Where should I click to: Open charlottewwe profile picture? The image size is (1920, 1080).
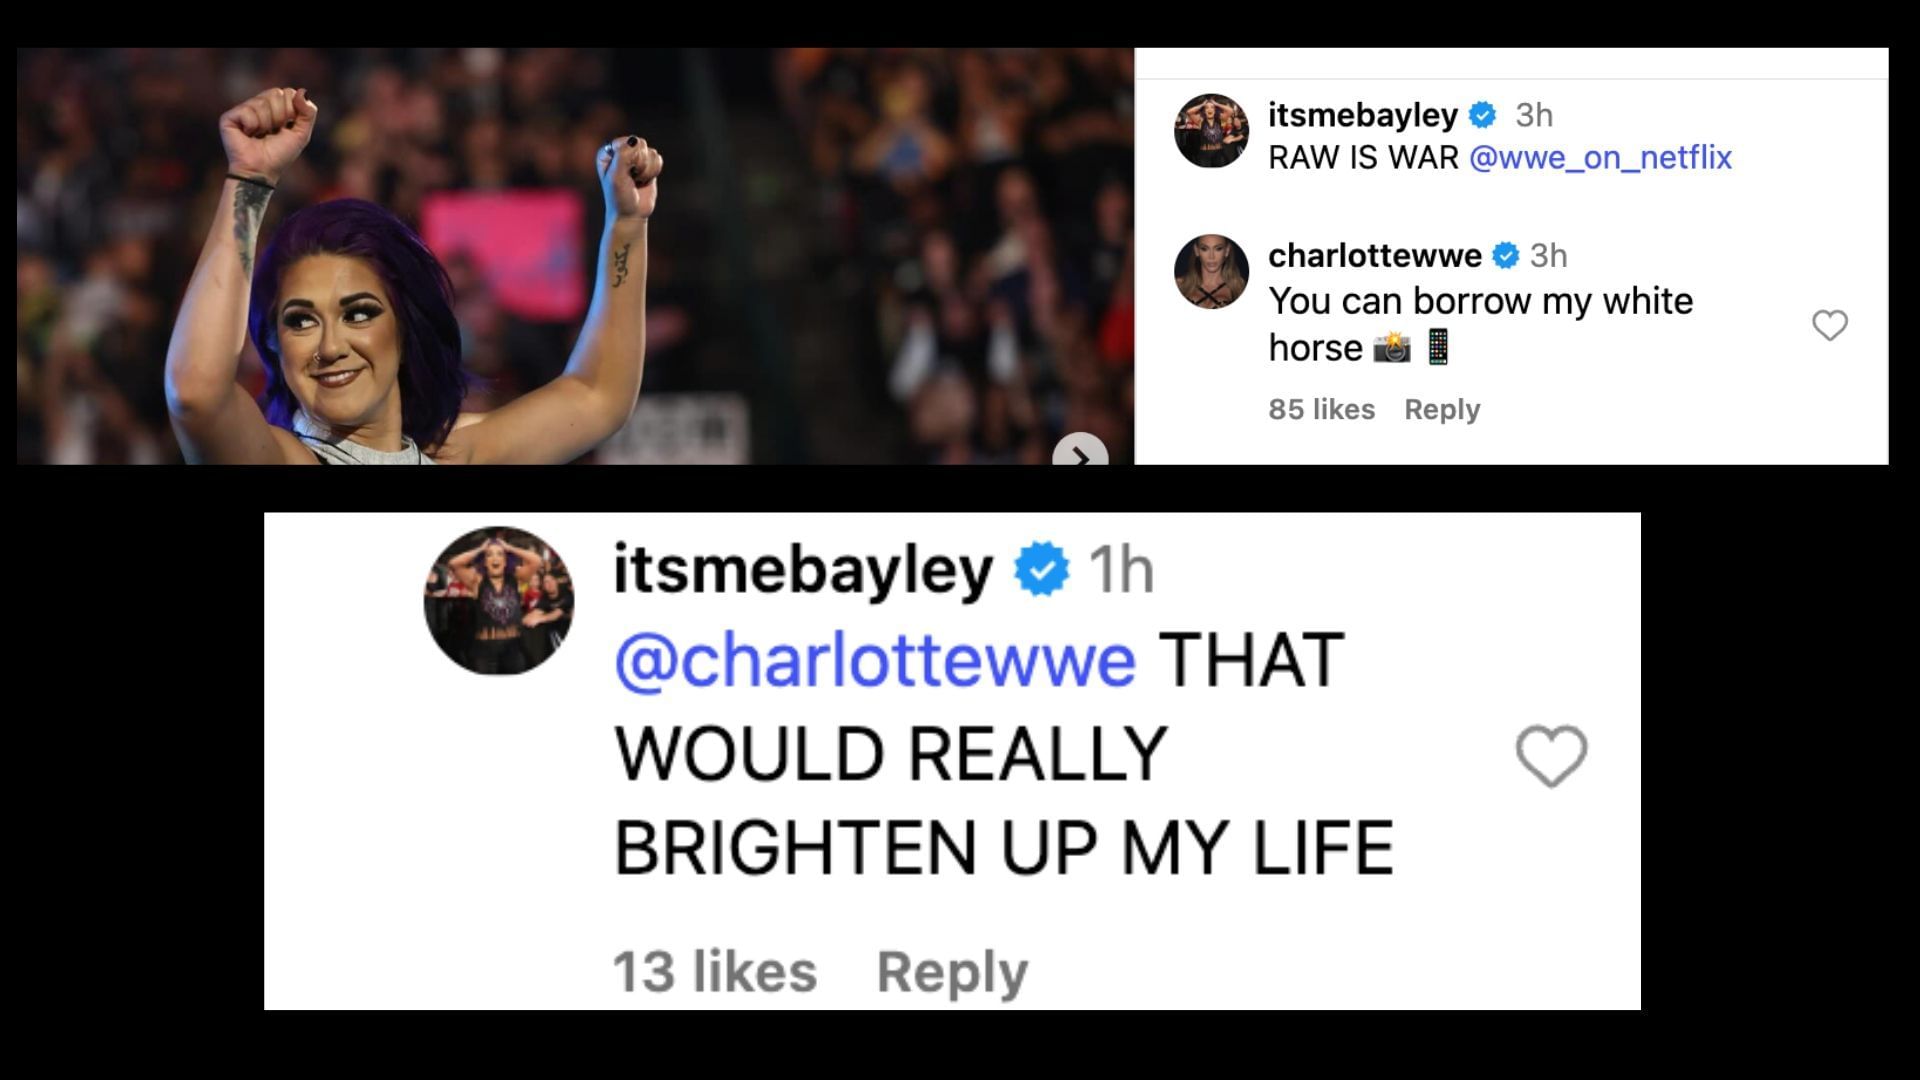[x=1211, y=272]
